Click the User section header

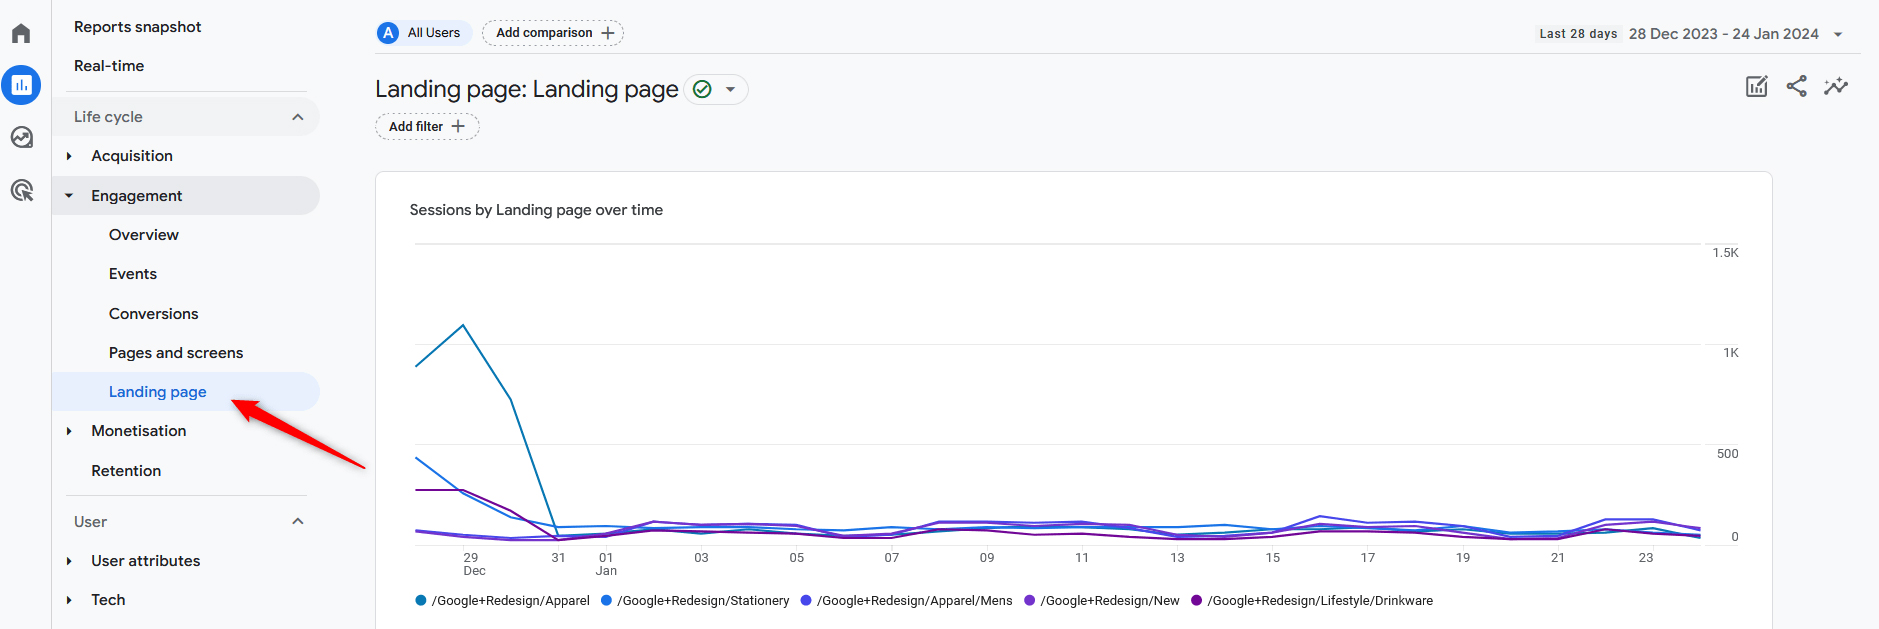186,521
